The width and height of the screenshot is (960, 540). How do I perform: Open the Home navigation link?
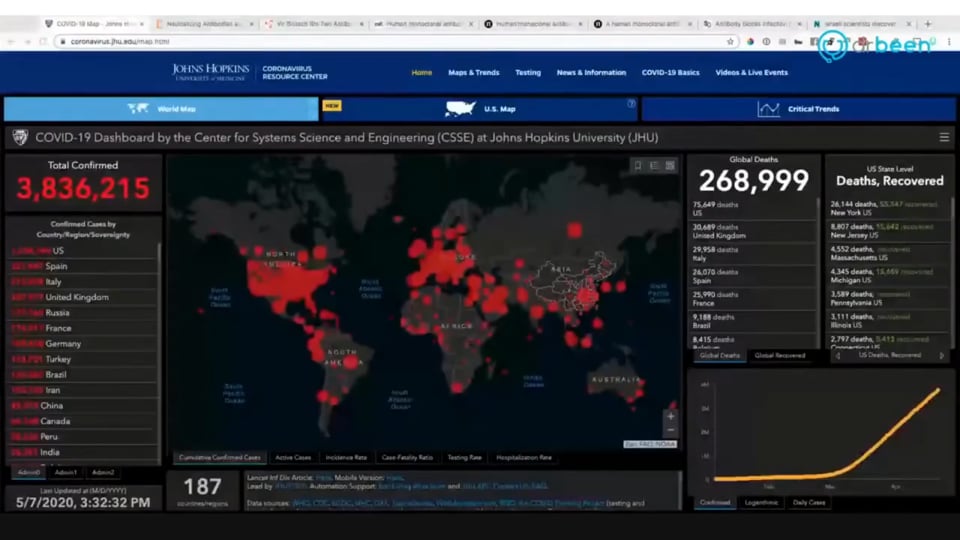(x=421, y=72)
